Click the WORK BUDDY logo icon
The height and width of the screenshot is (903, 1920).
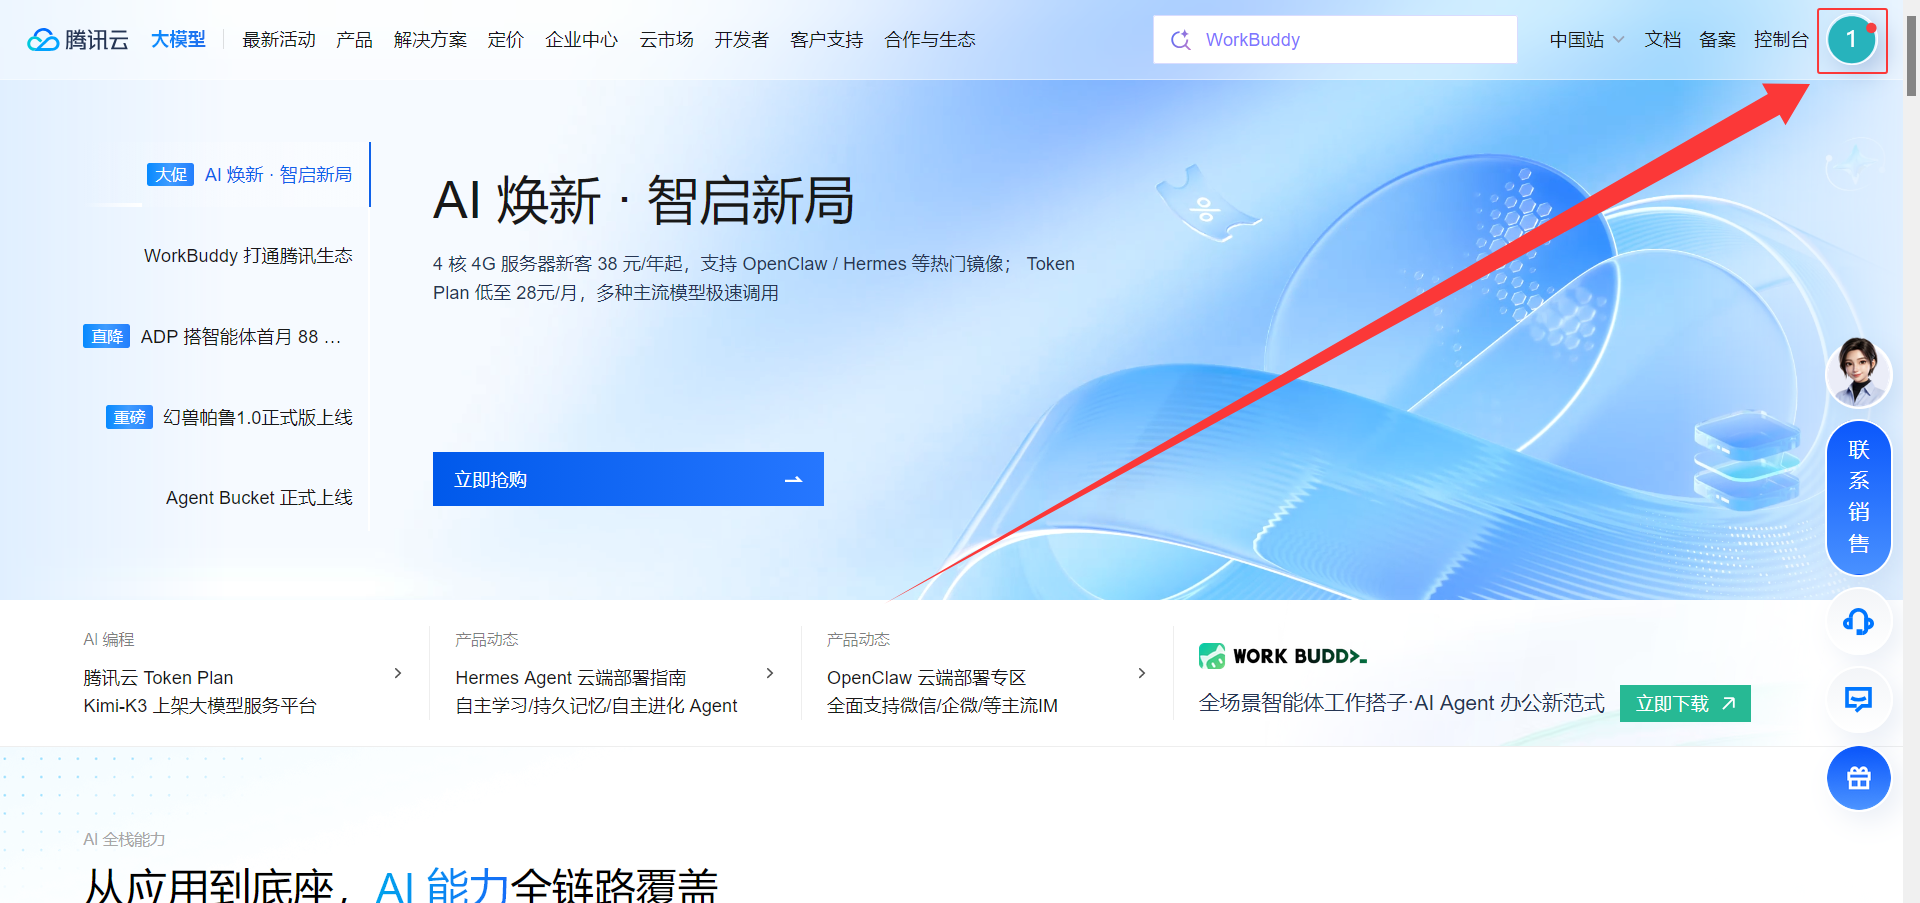tap(1212, 656)
